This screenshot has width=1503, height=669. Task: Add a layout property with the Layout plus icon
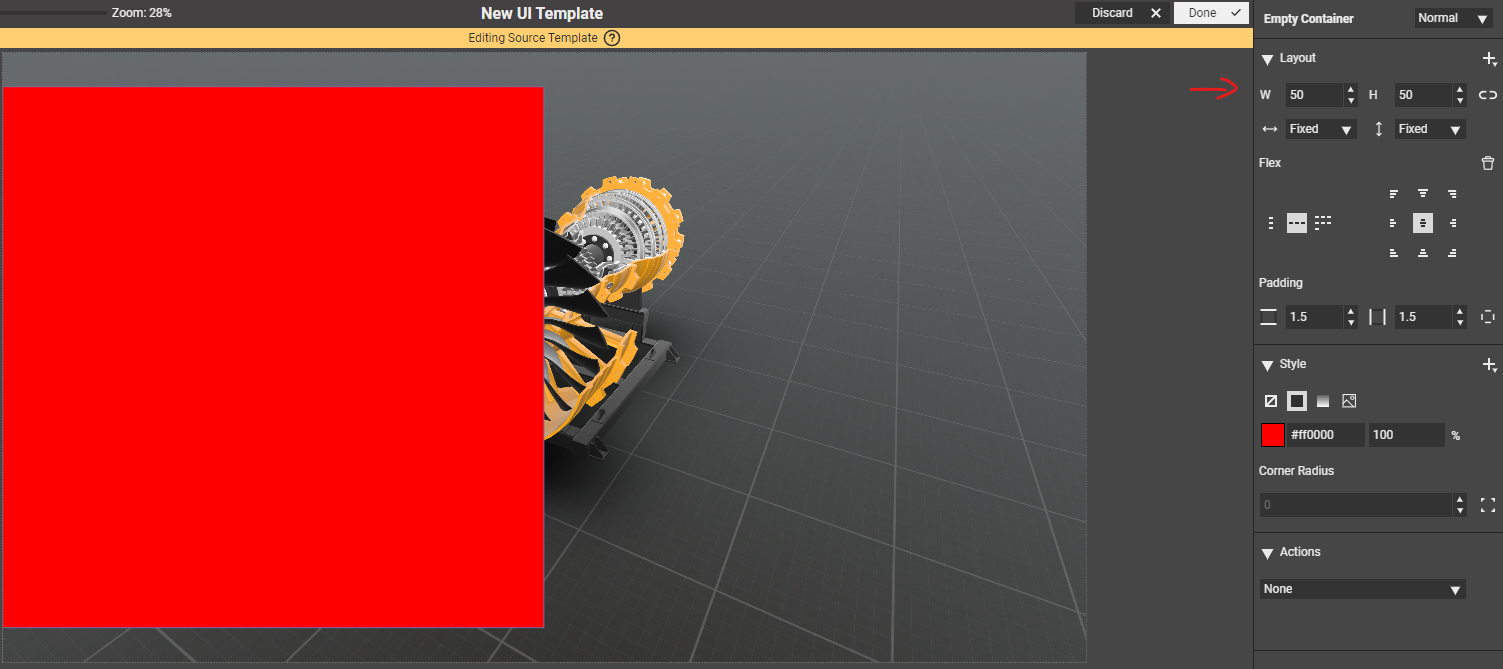(x=1488, y=59)
